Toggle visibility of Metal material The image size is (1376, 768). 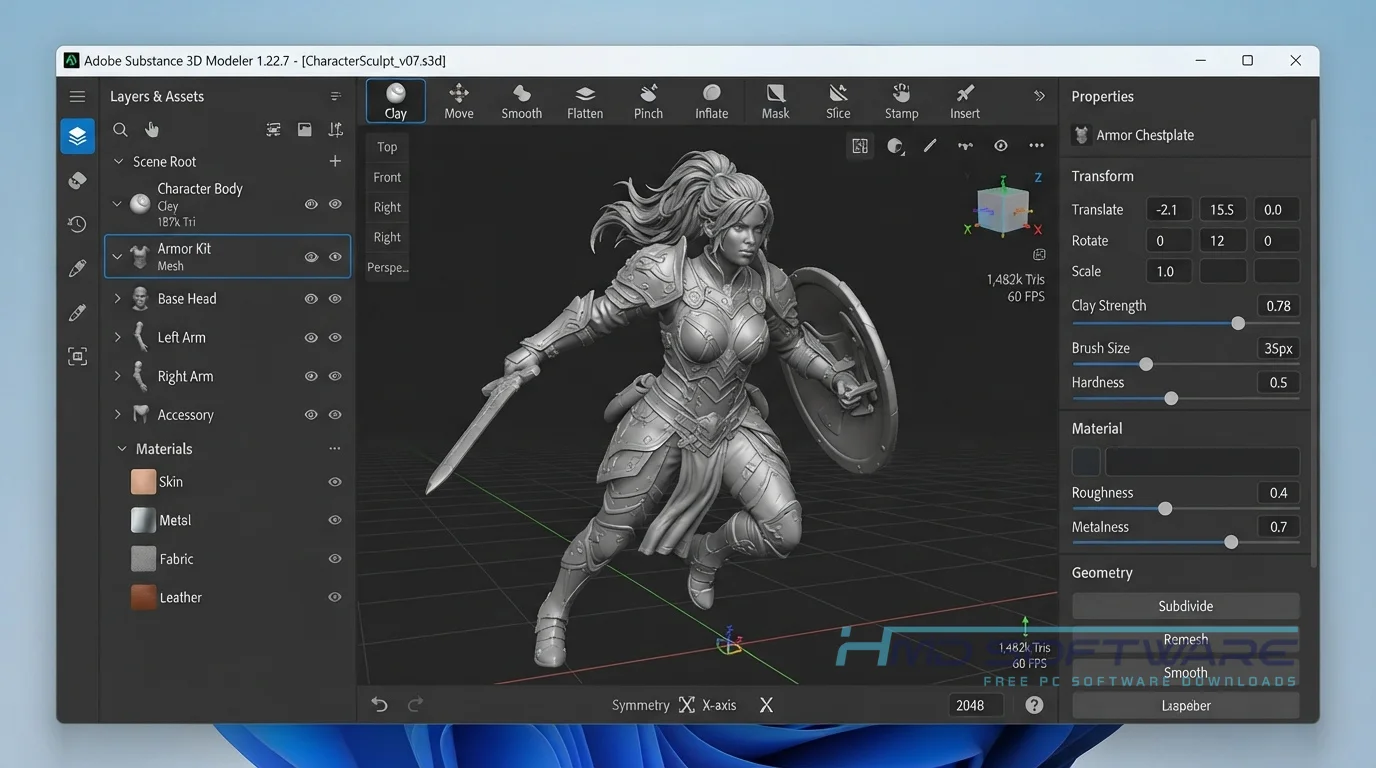pos(335,520)
